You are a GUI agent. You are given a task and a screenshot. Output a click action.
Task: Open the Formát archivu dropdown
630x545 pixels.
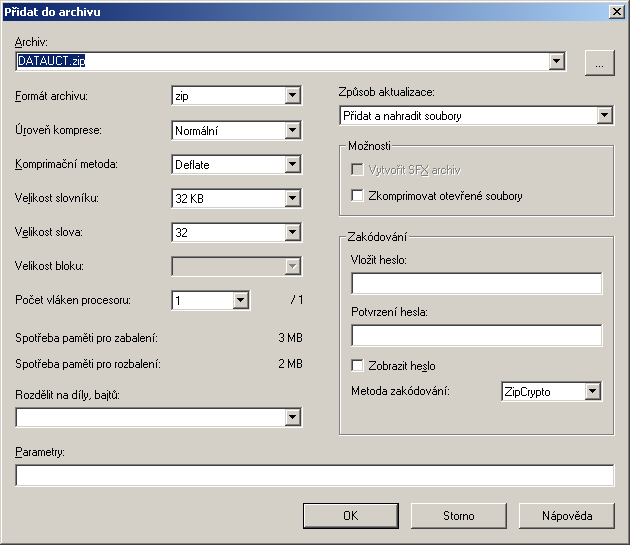point(292,96)
